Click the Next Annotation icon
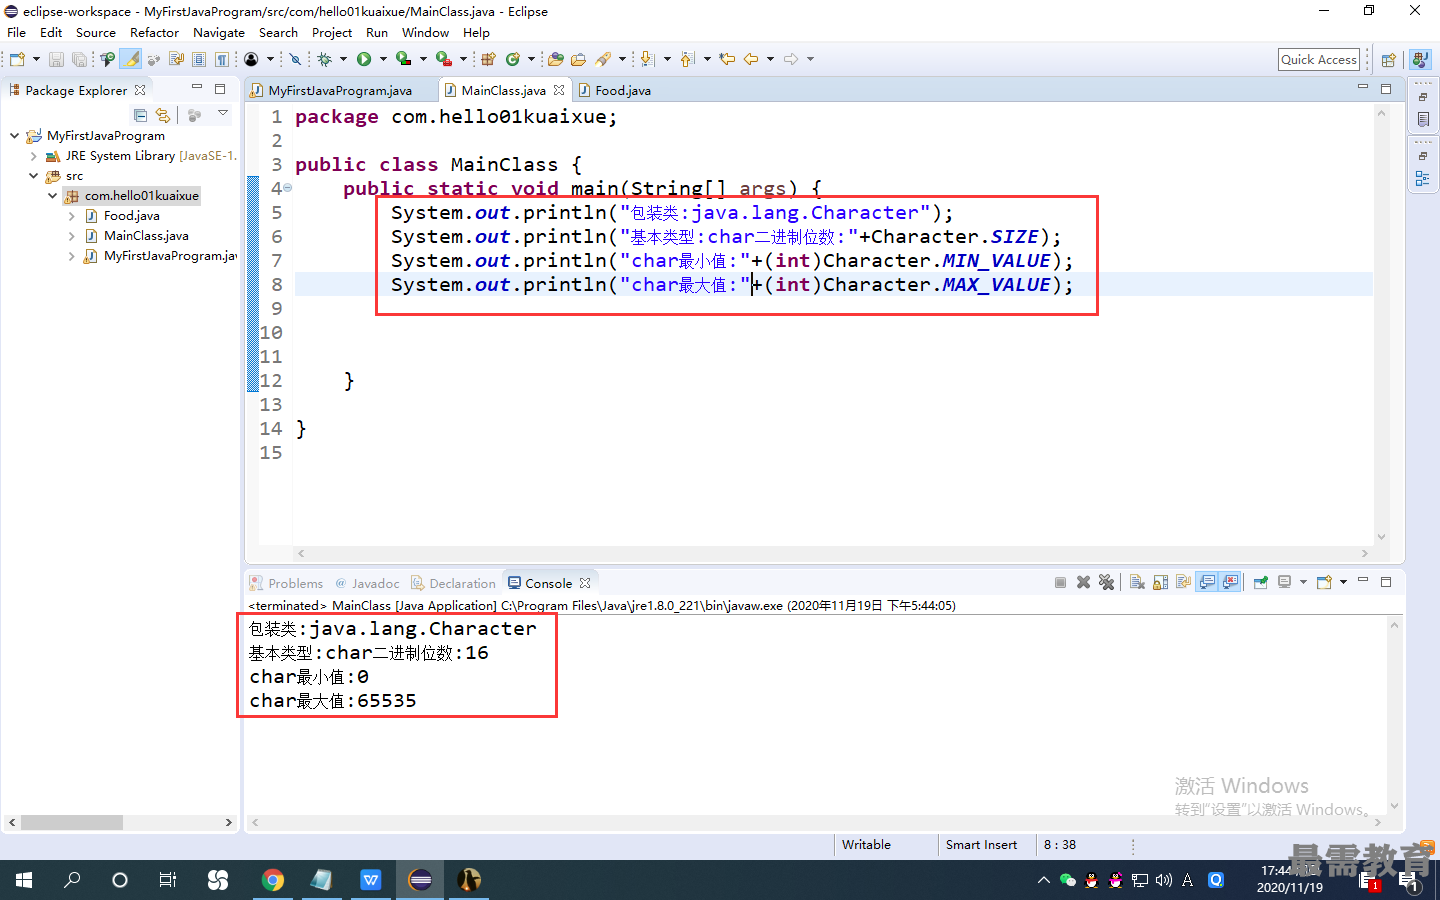 647,59
